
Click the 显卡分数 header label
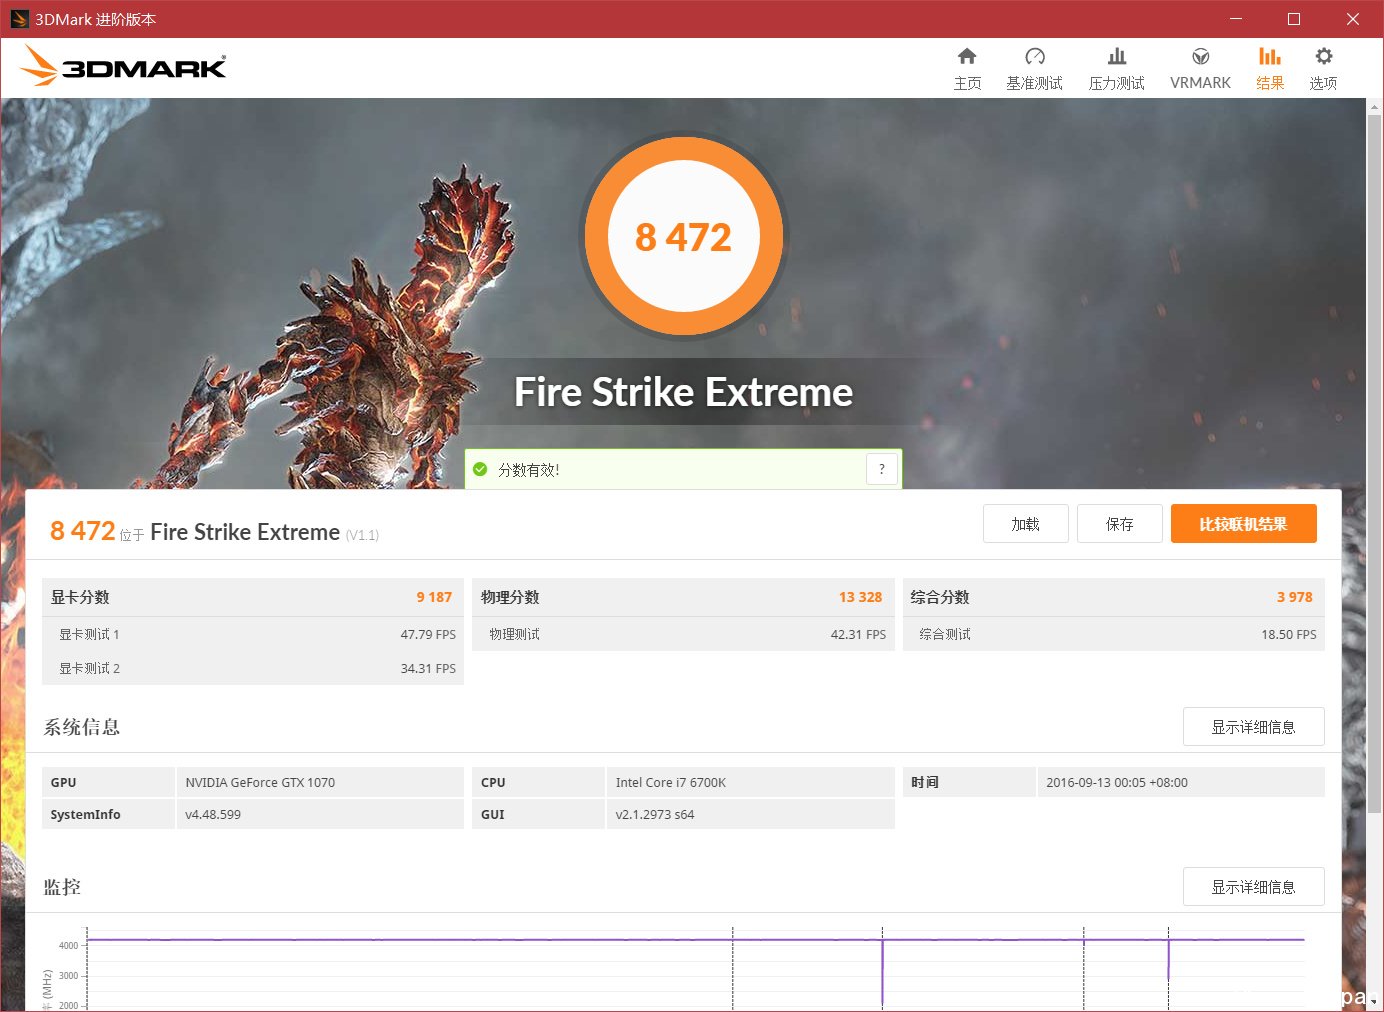click(x=80, y=597)
